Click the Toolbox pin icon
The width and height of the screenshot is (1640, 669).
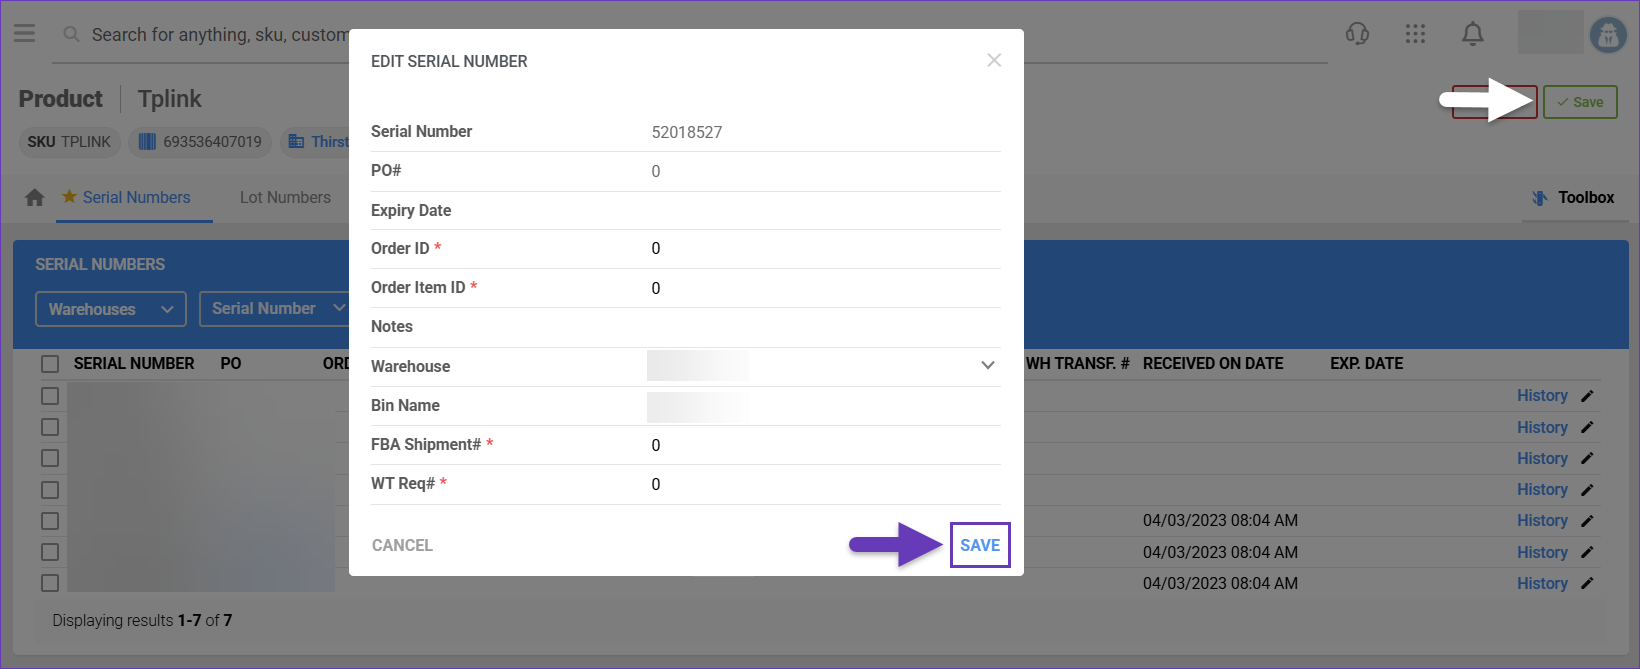[x=1540, y=198]
